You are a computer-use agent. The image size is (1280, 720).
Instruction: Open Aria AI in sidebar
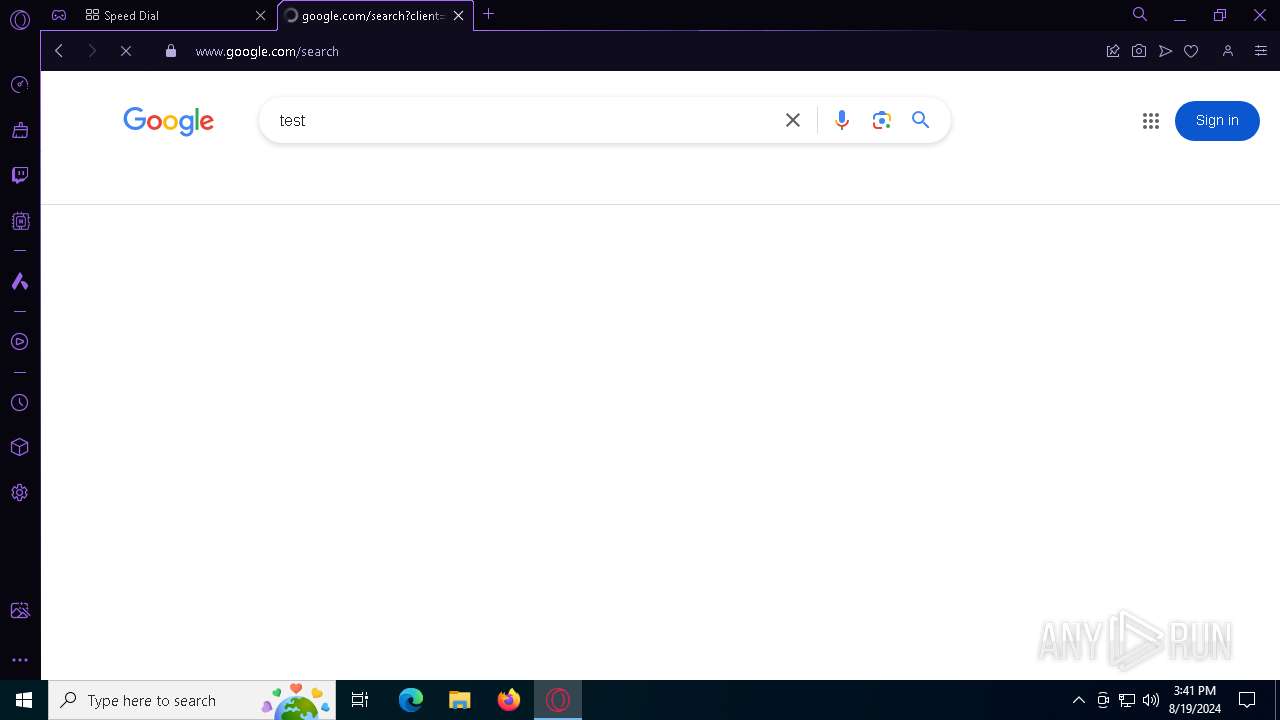(x=20, y=282)
